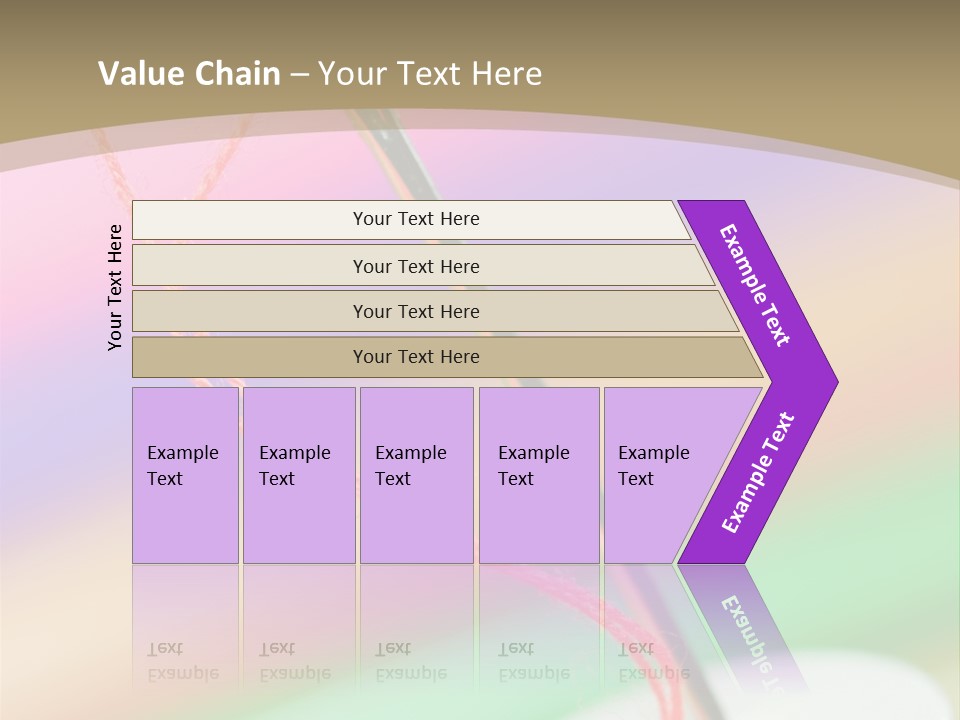
Task: Click the bold "Value Chain" title words
Action: pos(189,74)
